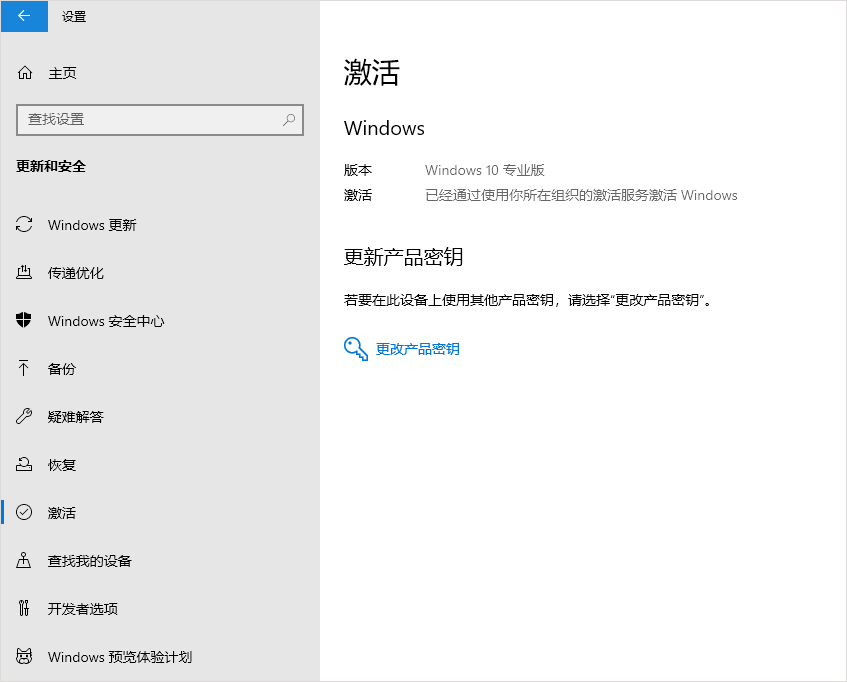This screenshot has height=682, width=847.
Task: Open 主页 to return to Settings home
Action: tap(62, 72)
